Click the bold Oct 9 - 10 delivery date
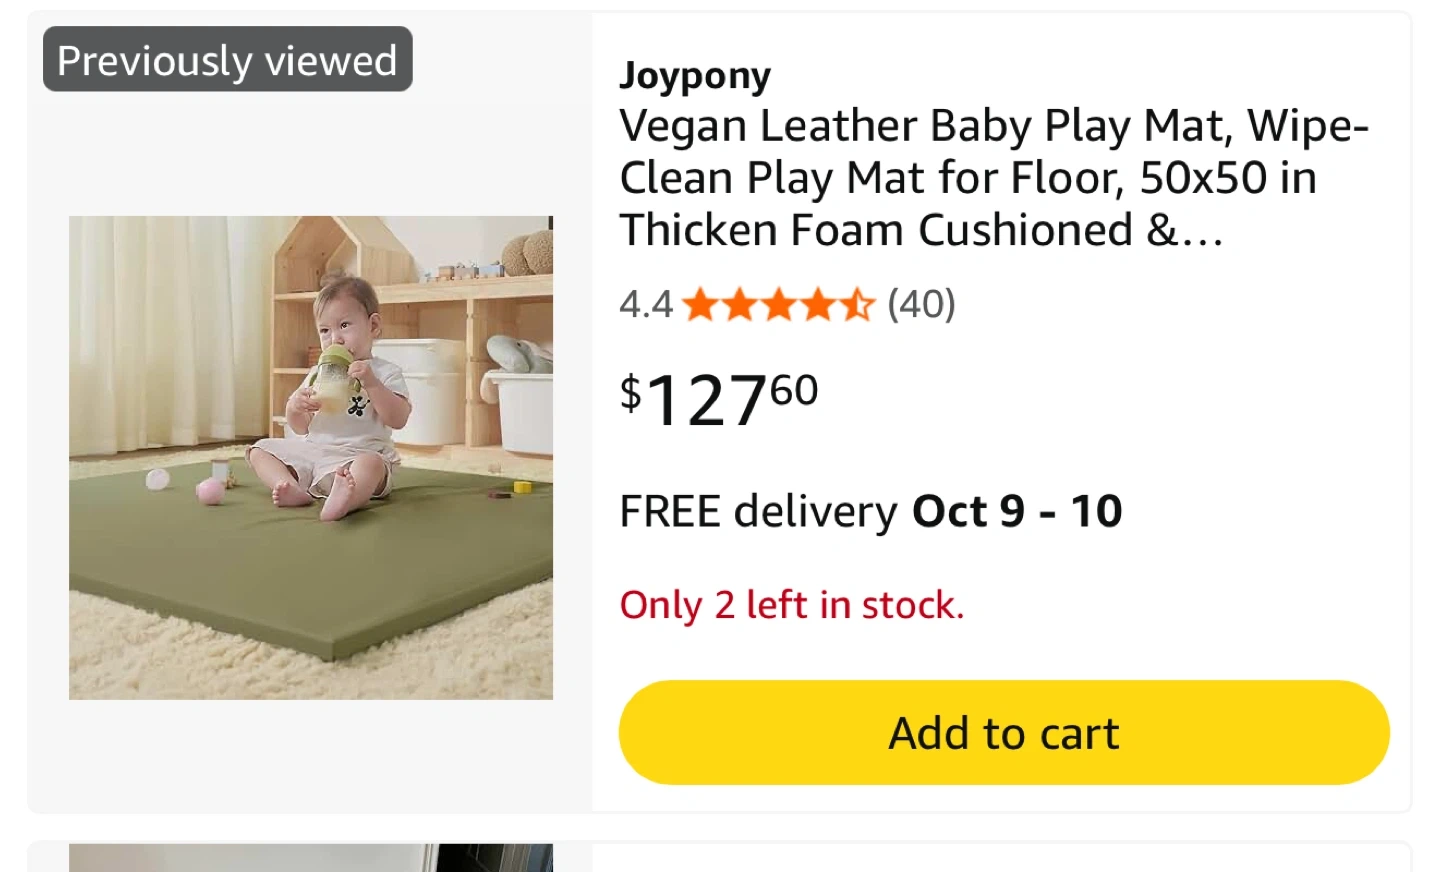Image resolution: width=1440 pixels, height=872 pixels. (1017, 511)
